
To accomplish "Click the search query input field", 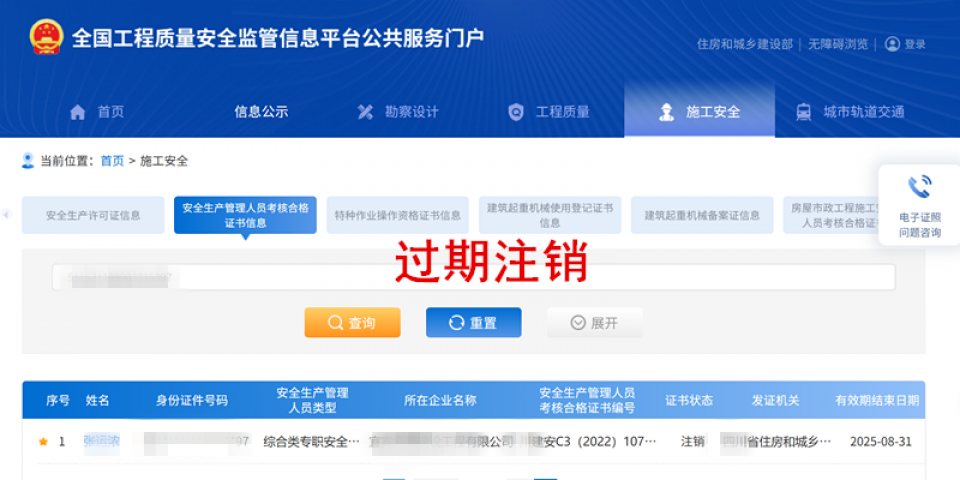I will (473, 277).
